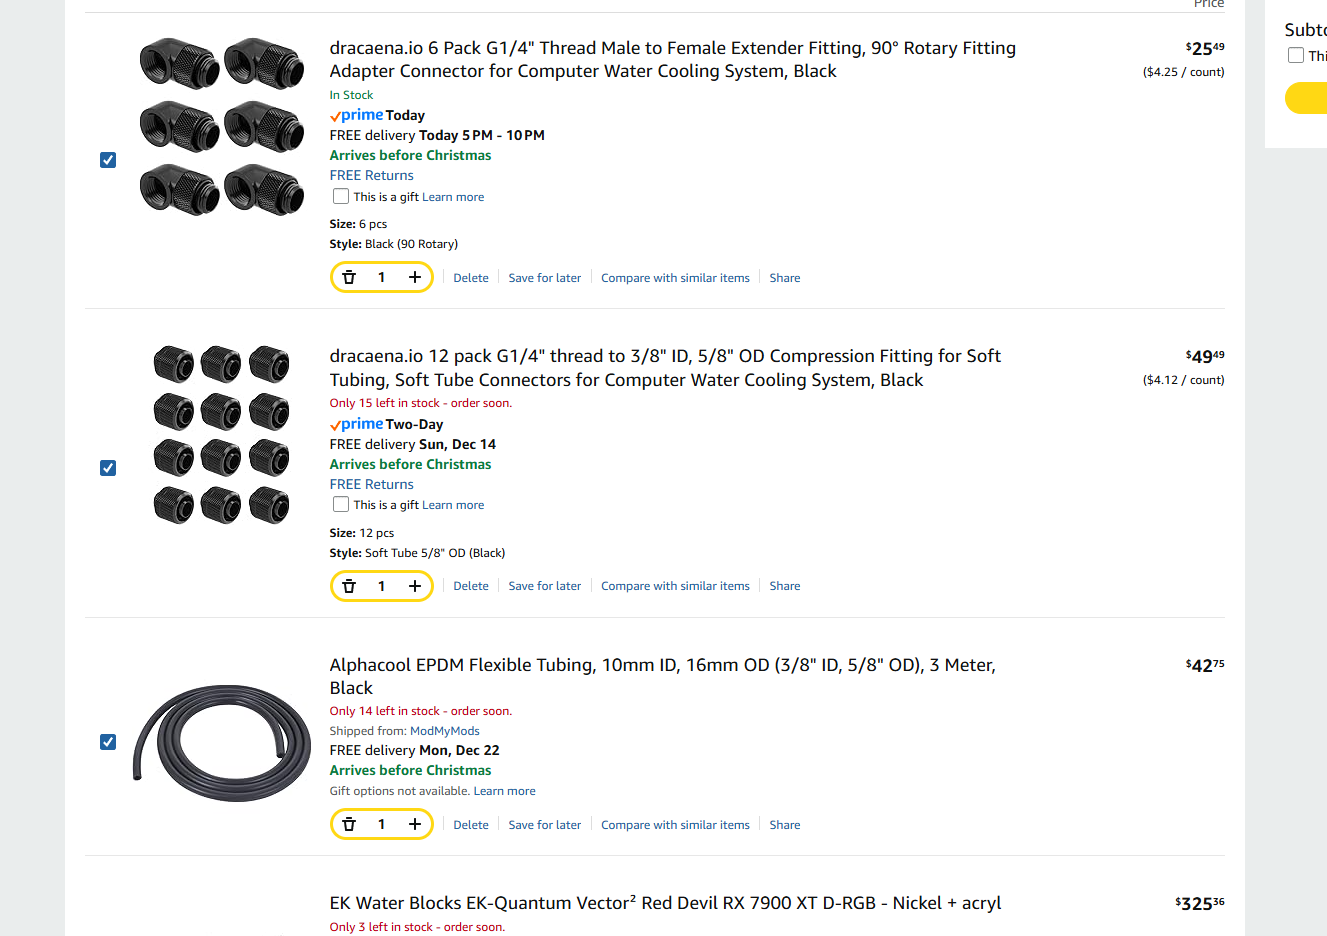This screenshot has height=936, width=1327.
Task: Mark Compression Fitting as a gift
Action: (x=341, y=505)
